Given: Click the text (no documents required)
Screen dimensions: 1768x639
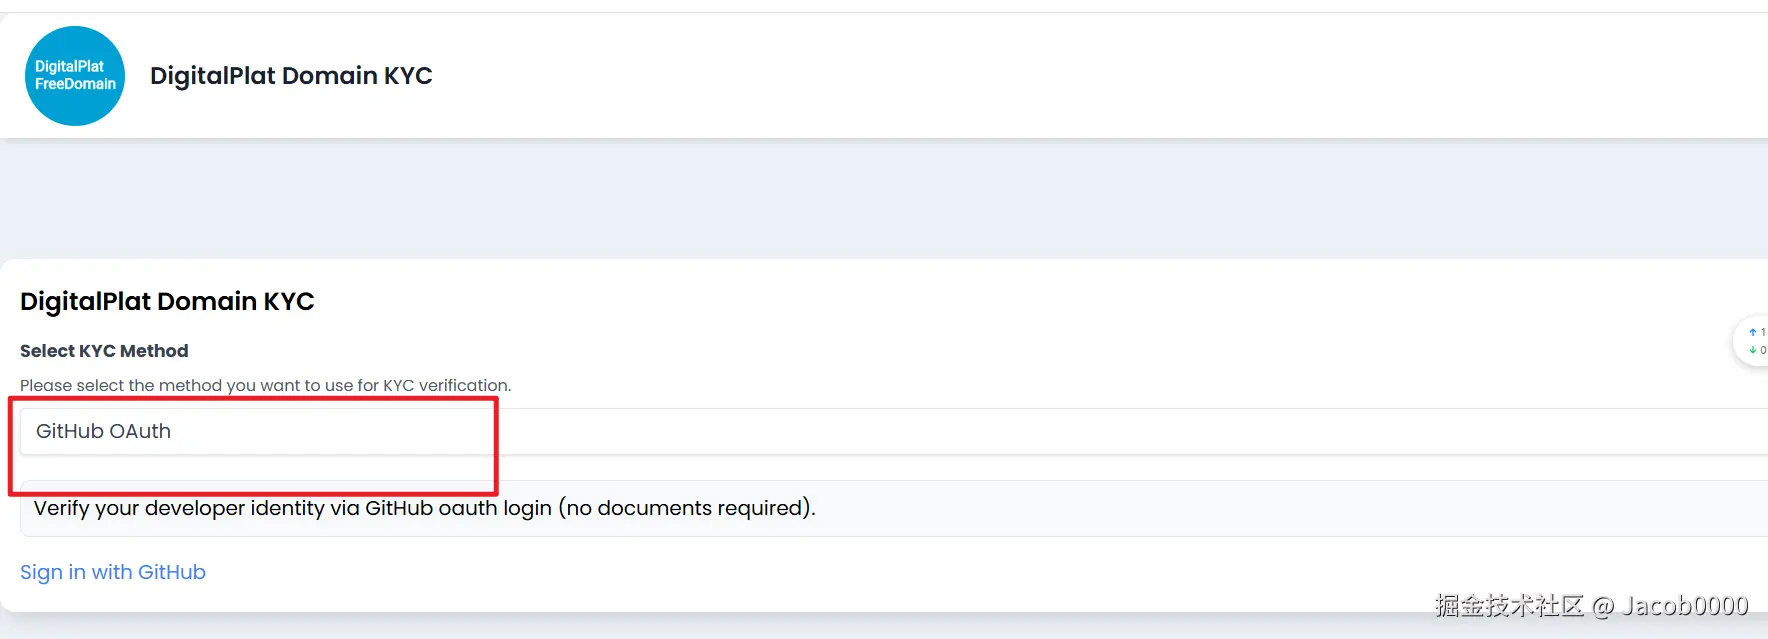Looking at the screenshot, I should (687, 508).
